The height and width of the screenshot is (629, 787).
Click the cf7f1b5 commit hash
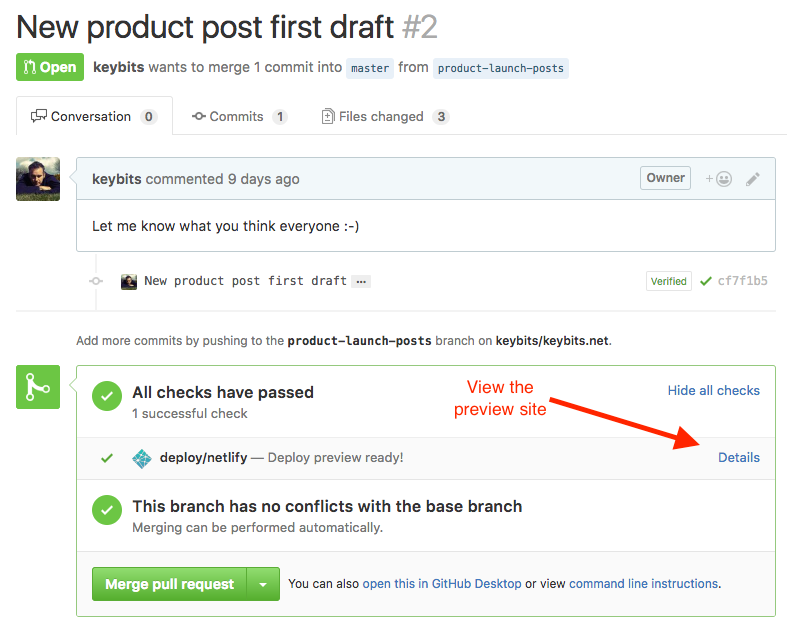pos(743,281)
